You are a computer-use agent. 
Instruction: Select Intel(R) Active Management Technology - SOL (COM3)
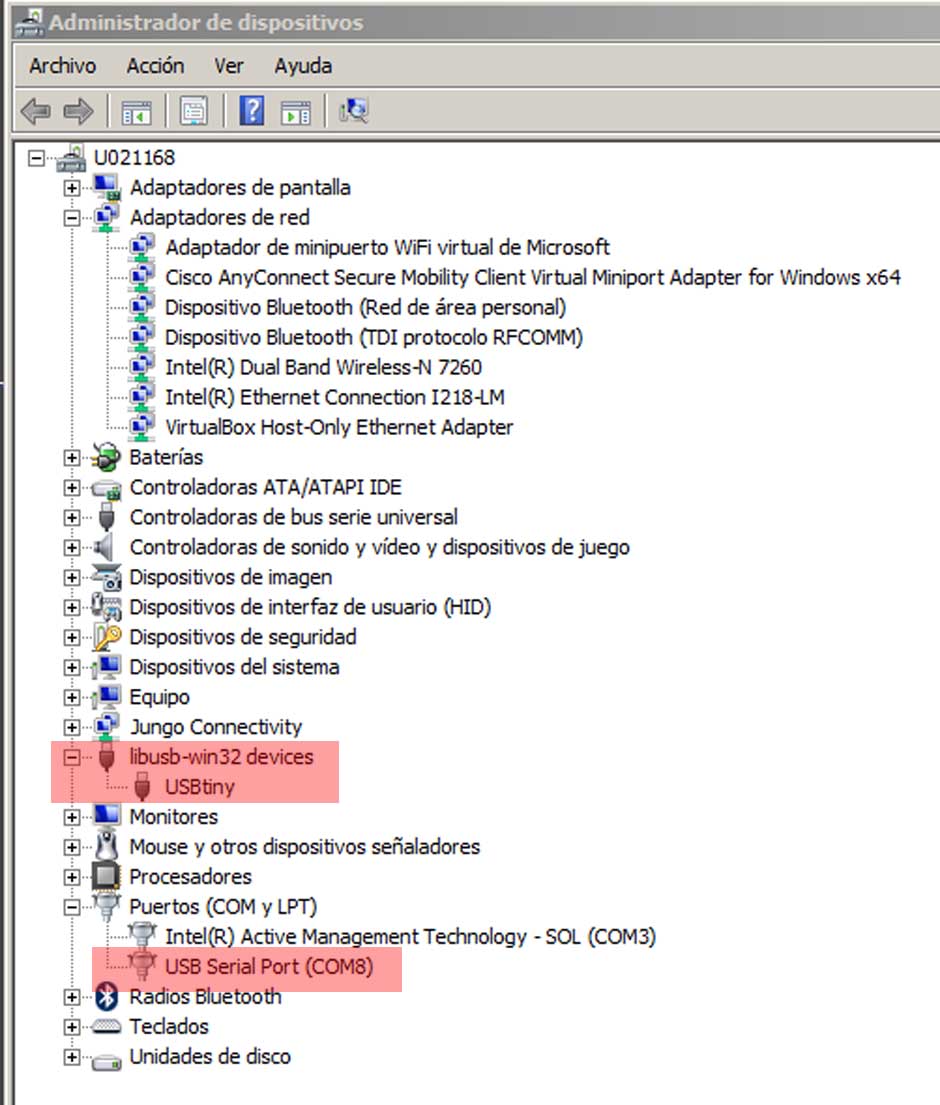coord(410,937)
